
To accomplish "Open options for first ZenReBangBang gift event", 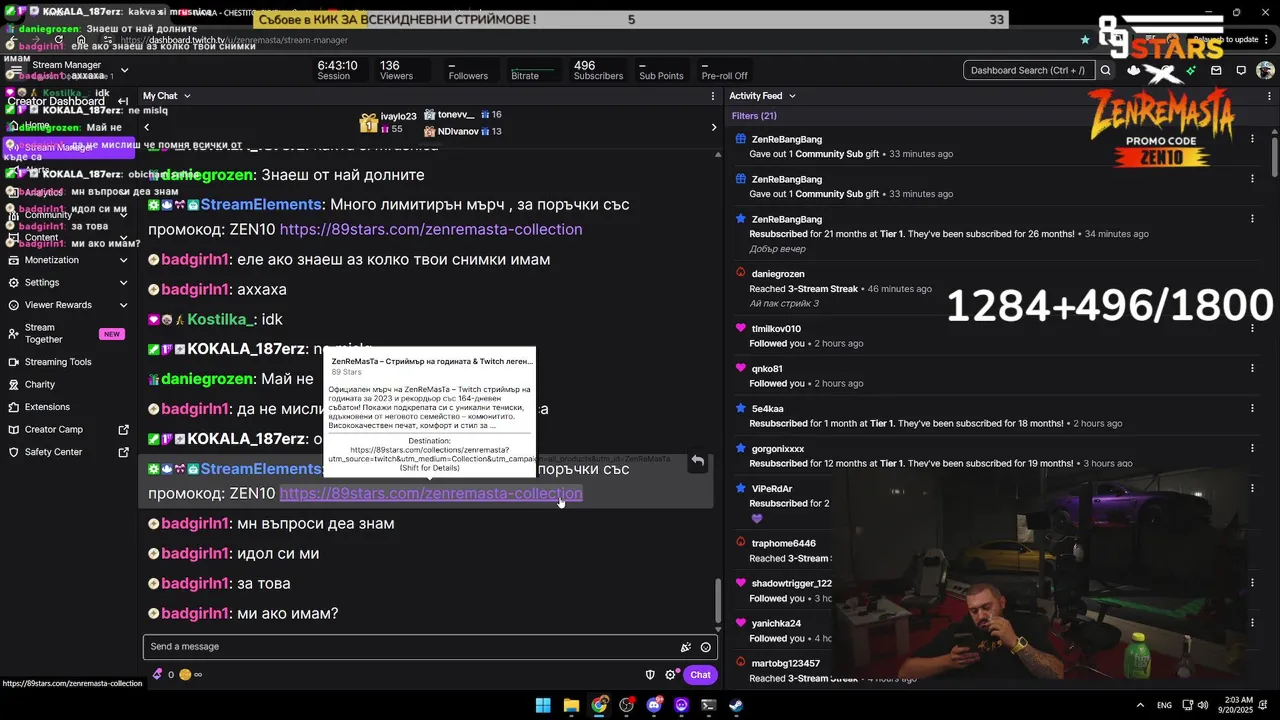I will point(1252,139).
